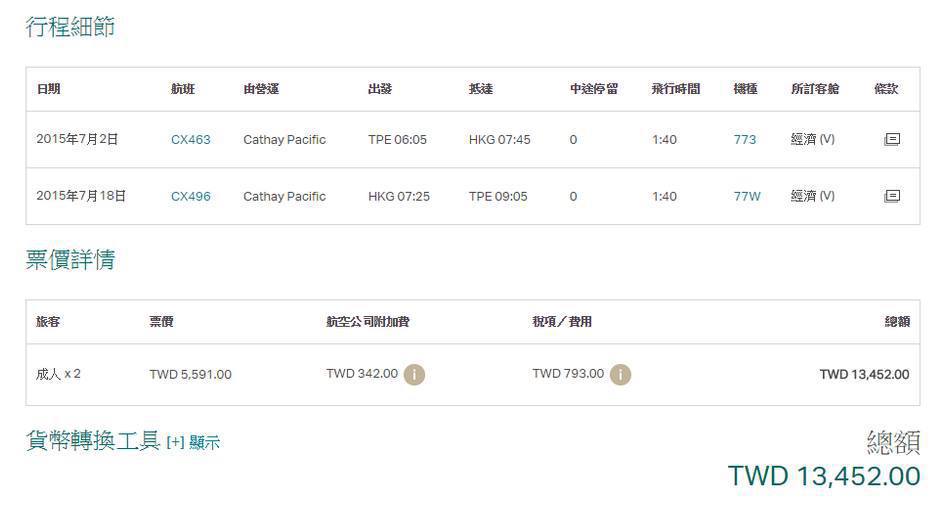Click fare amount TWD 5,591.00
Viewport: 939px width, 506px height.
coord(190,374)
